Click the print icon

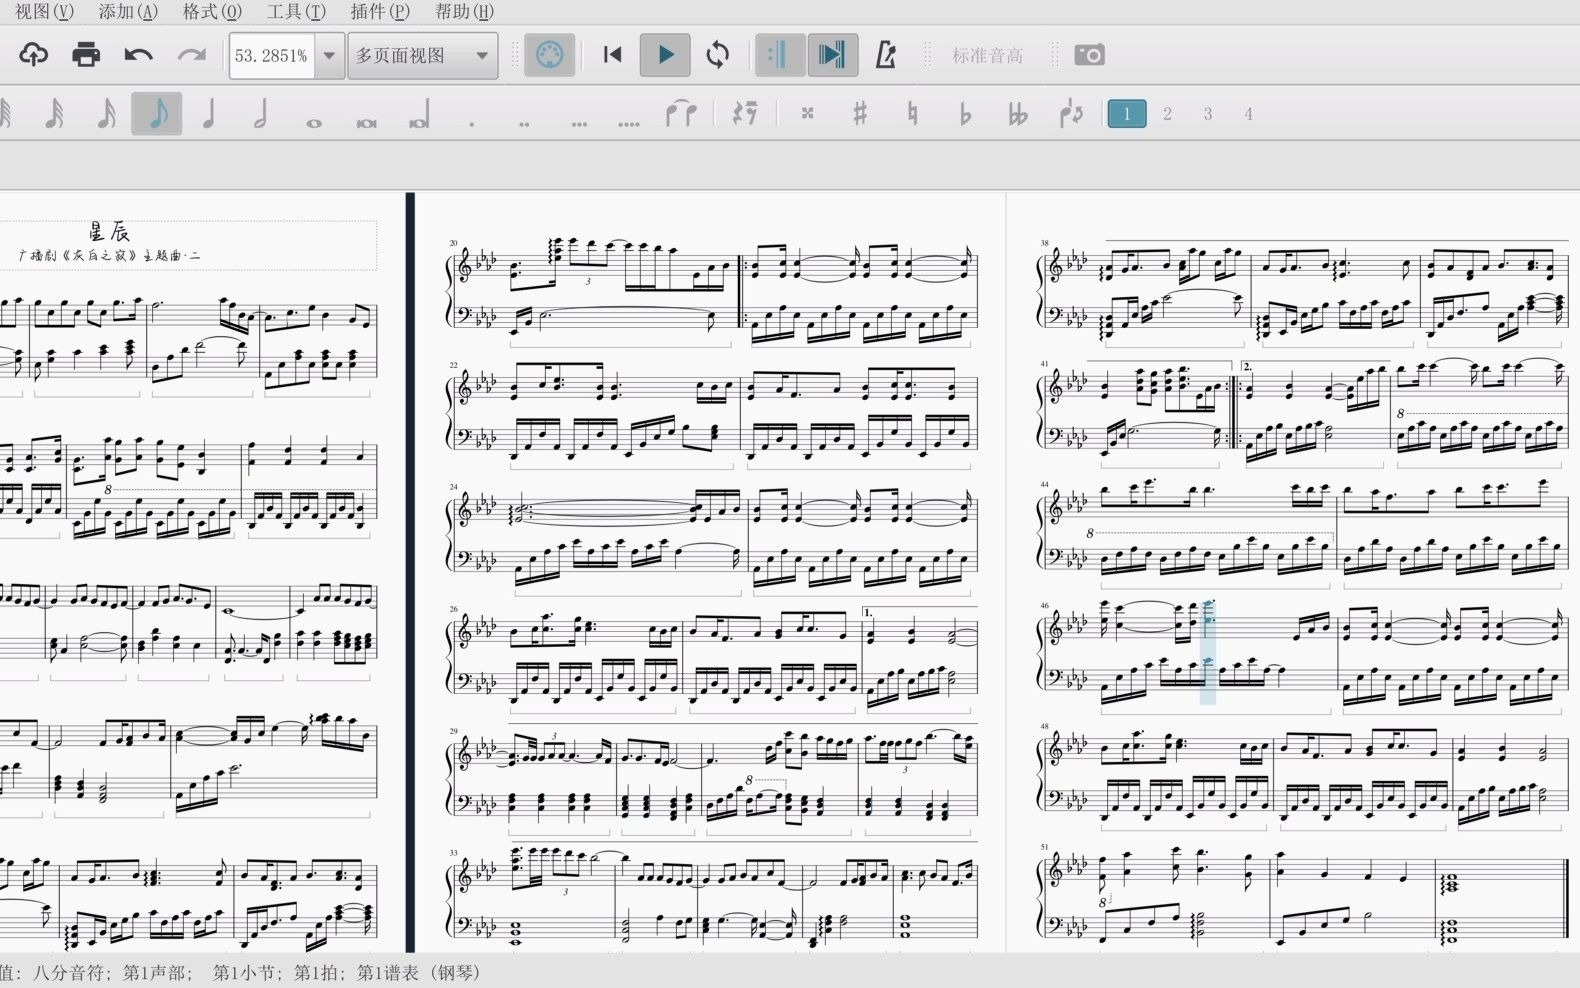click(86, 55)
